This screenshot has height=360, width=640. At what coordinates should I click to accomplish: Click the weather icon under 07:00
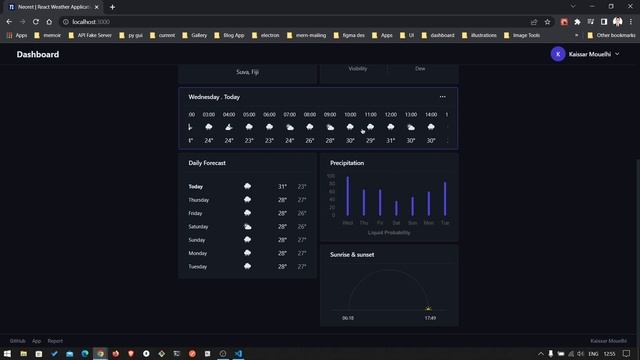click(290, 127)
